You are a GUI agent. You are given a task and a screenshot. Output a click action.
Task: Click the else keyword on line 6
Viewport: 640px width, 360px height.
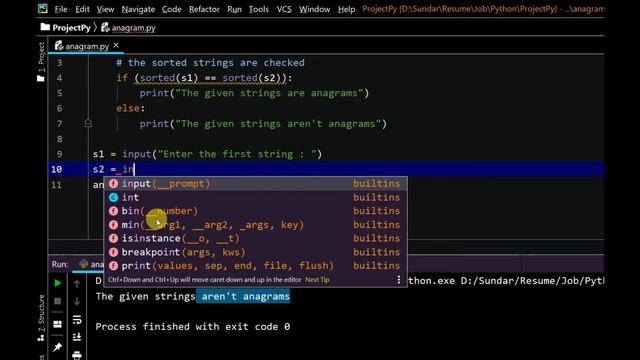(x=128, y=108)
